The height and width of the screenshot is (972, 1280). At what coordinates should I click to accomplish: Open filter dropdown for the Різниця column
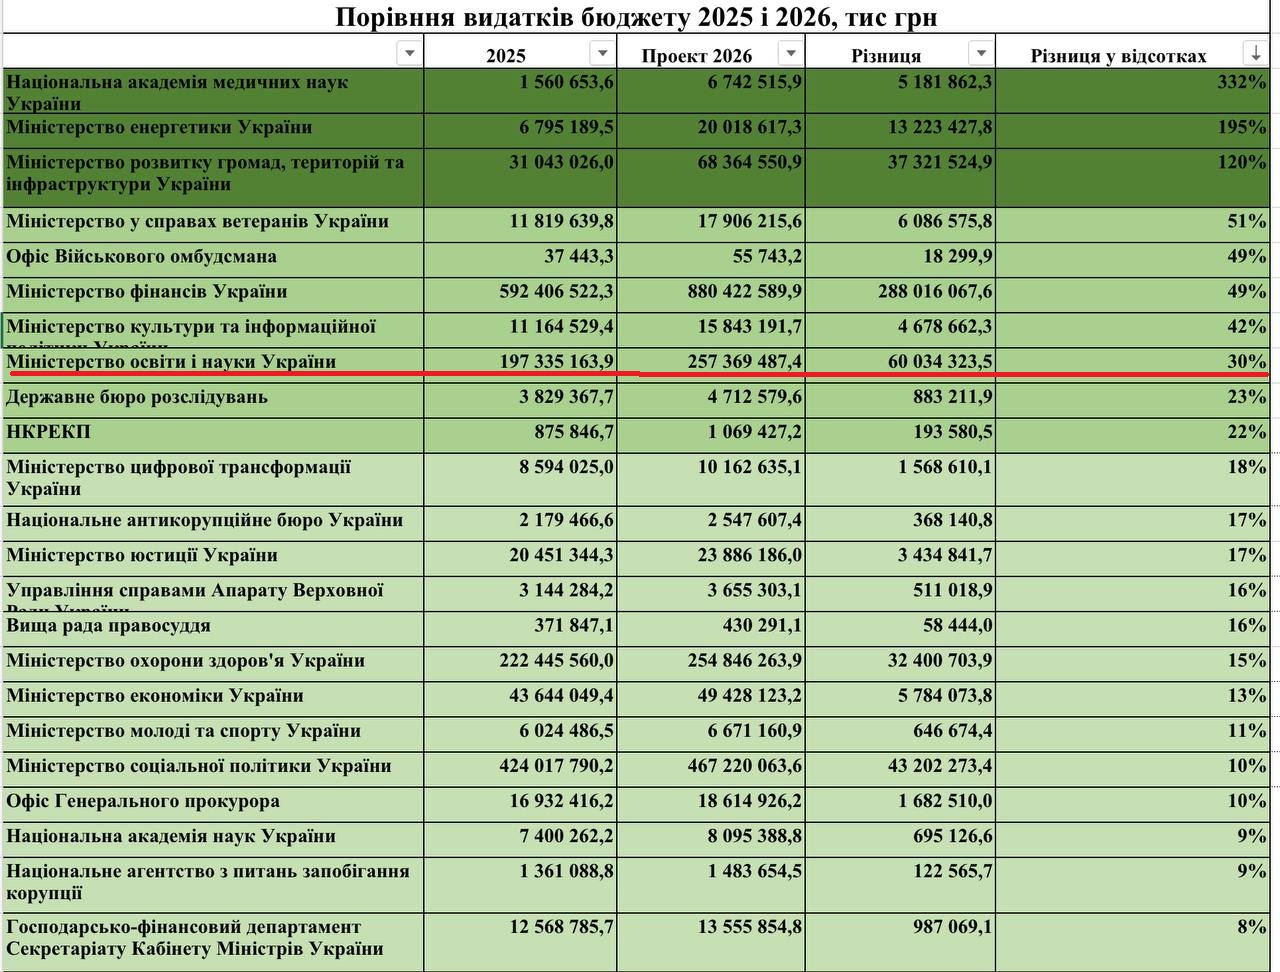click(x=981, y=53)
